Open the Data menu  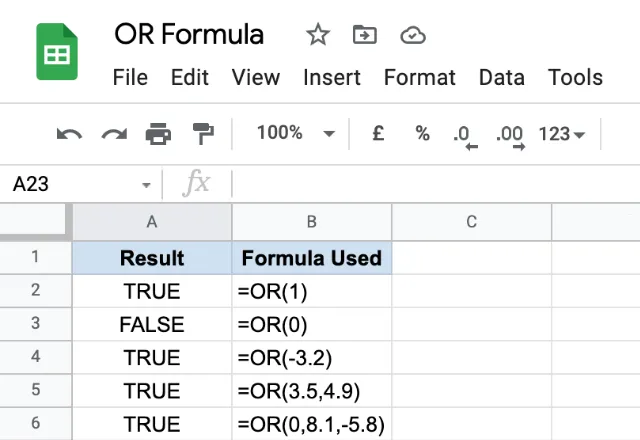click(502, 77)
